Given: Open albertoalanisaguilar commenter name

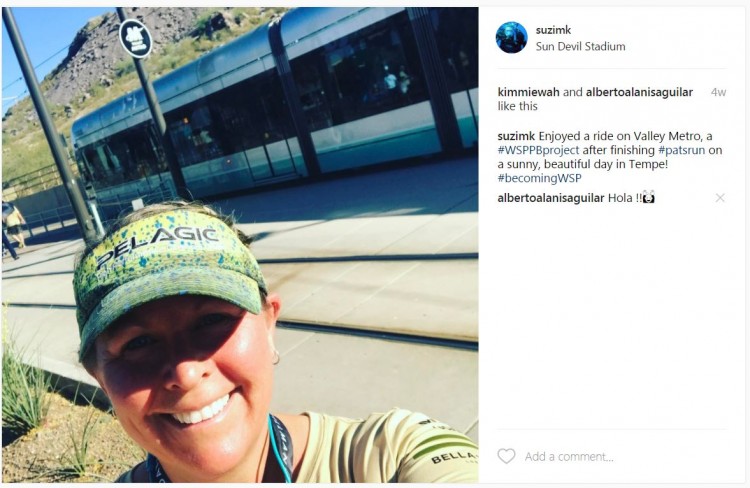Looking at the screenshot, I should pyautogui.click(x=551, y=198).
